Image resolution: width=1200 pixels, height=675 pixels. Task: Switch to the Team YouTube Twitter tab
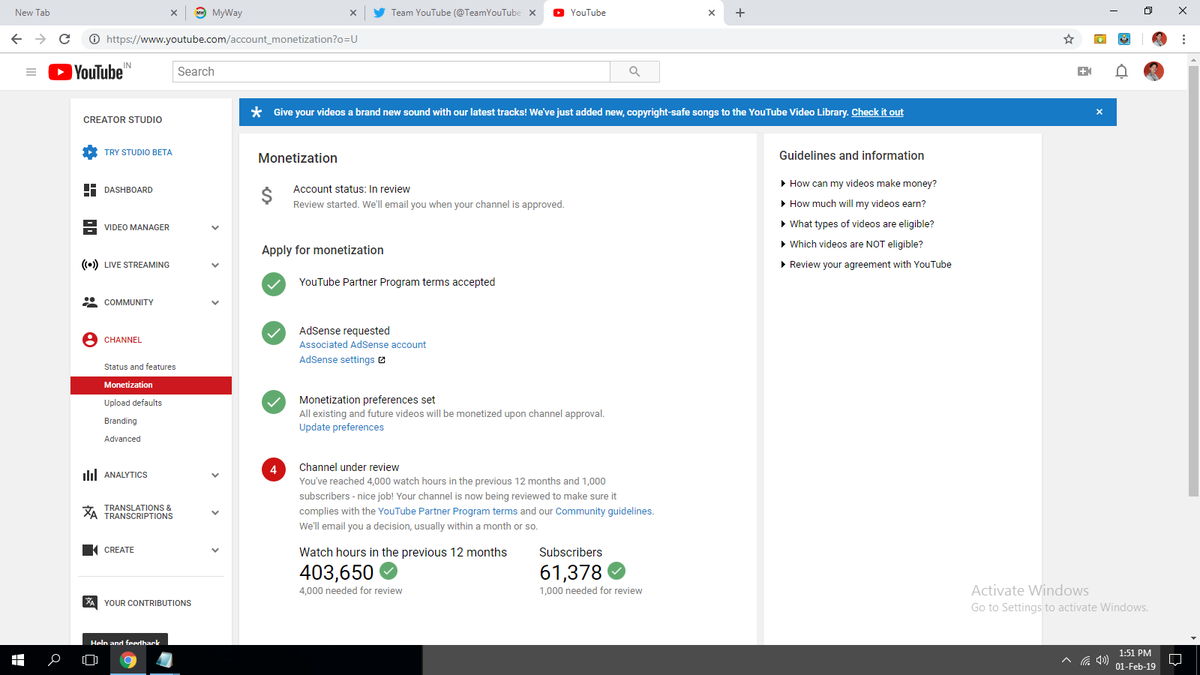point(455,13)
